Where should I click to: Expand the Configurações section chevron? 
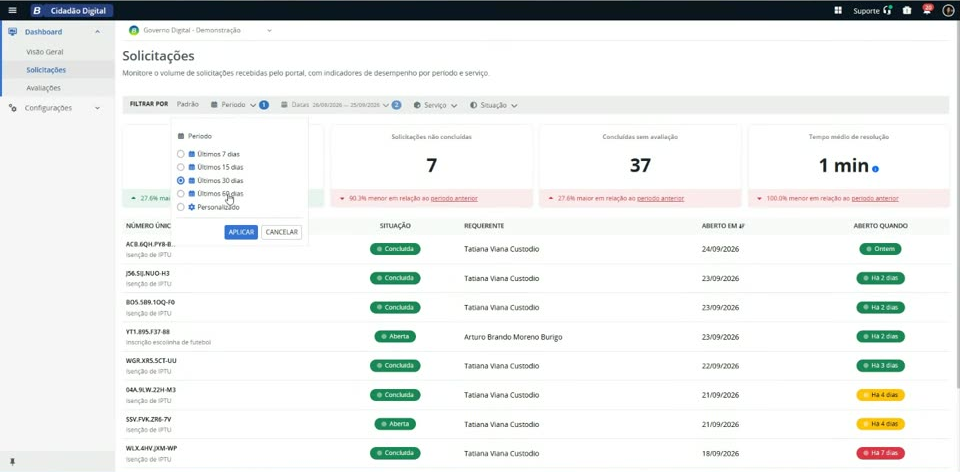97,108
